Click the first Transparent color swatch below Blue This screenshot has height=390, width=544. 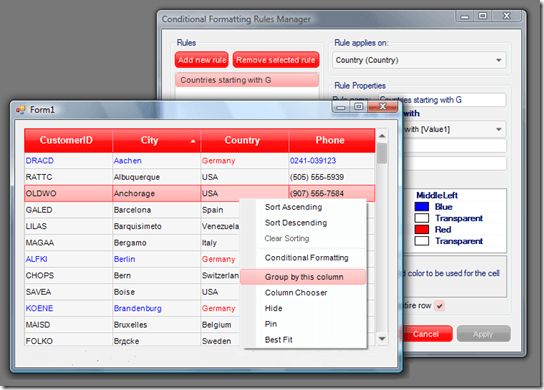tap(422, 218)
